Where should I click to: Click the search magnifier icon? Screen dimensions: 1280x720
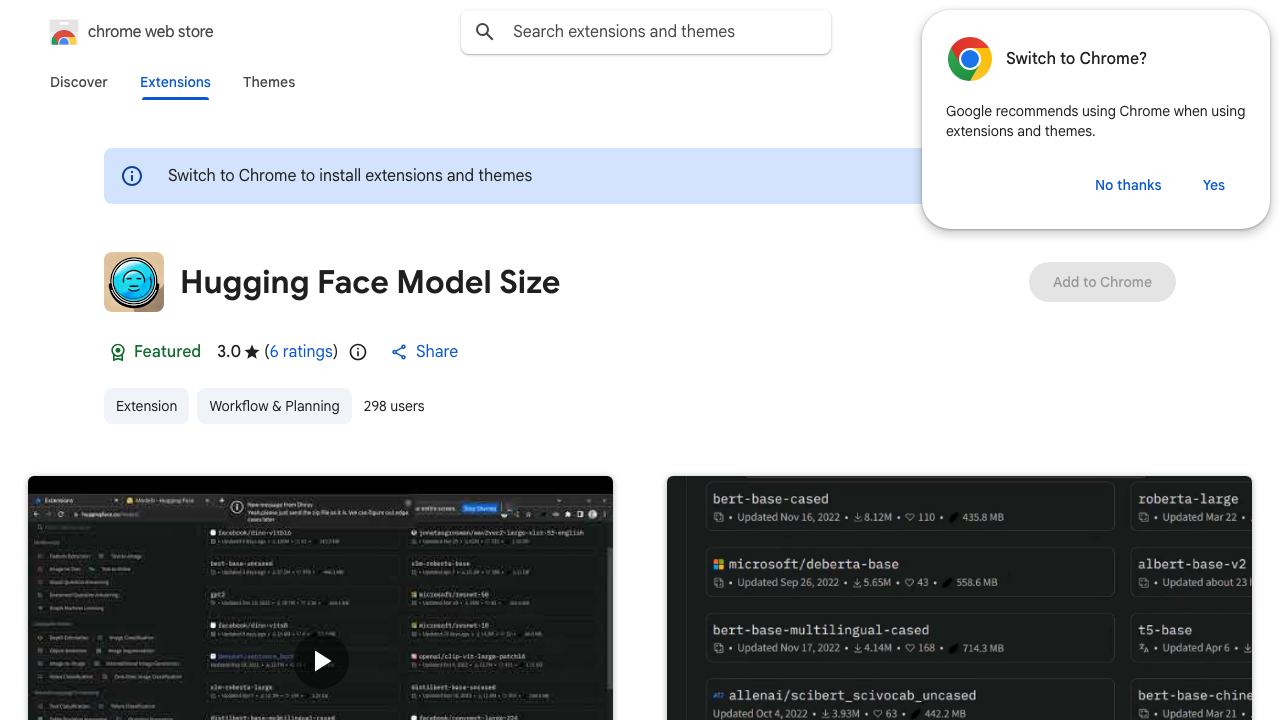click(485, 32)
